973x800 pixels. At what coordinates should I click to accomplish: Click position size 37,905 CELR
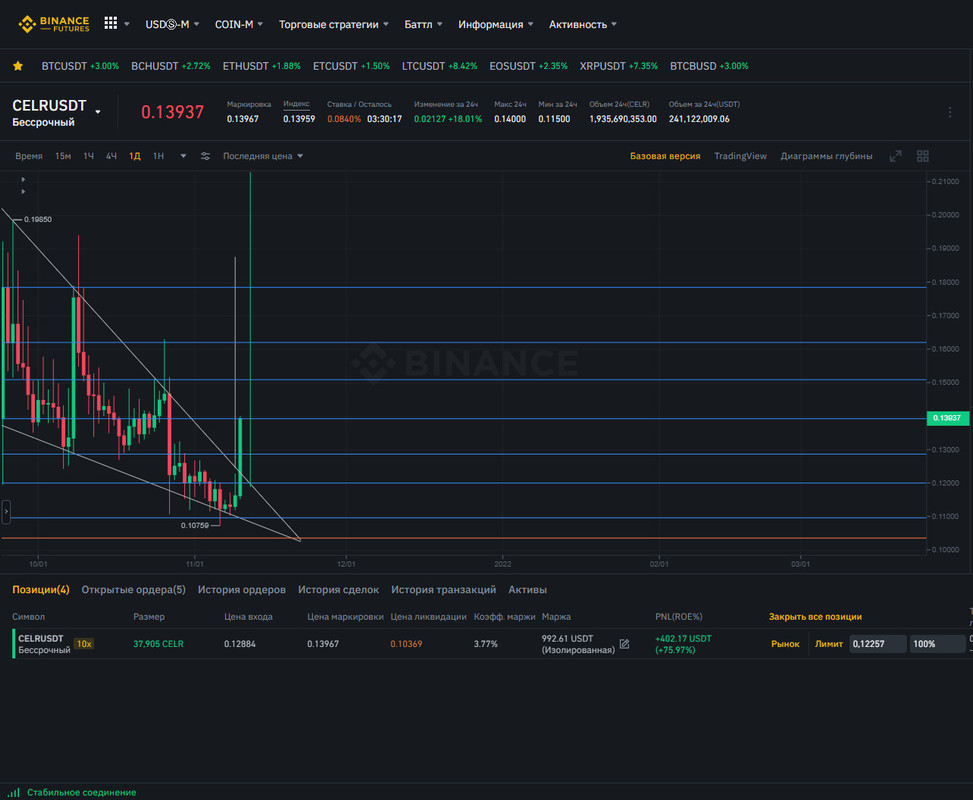pyautogui.click(x=158, y=644)
